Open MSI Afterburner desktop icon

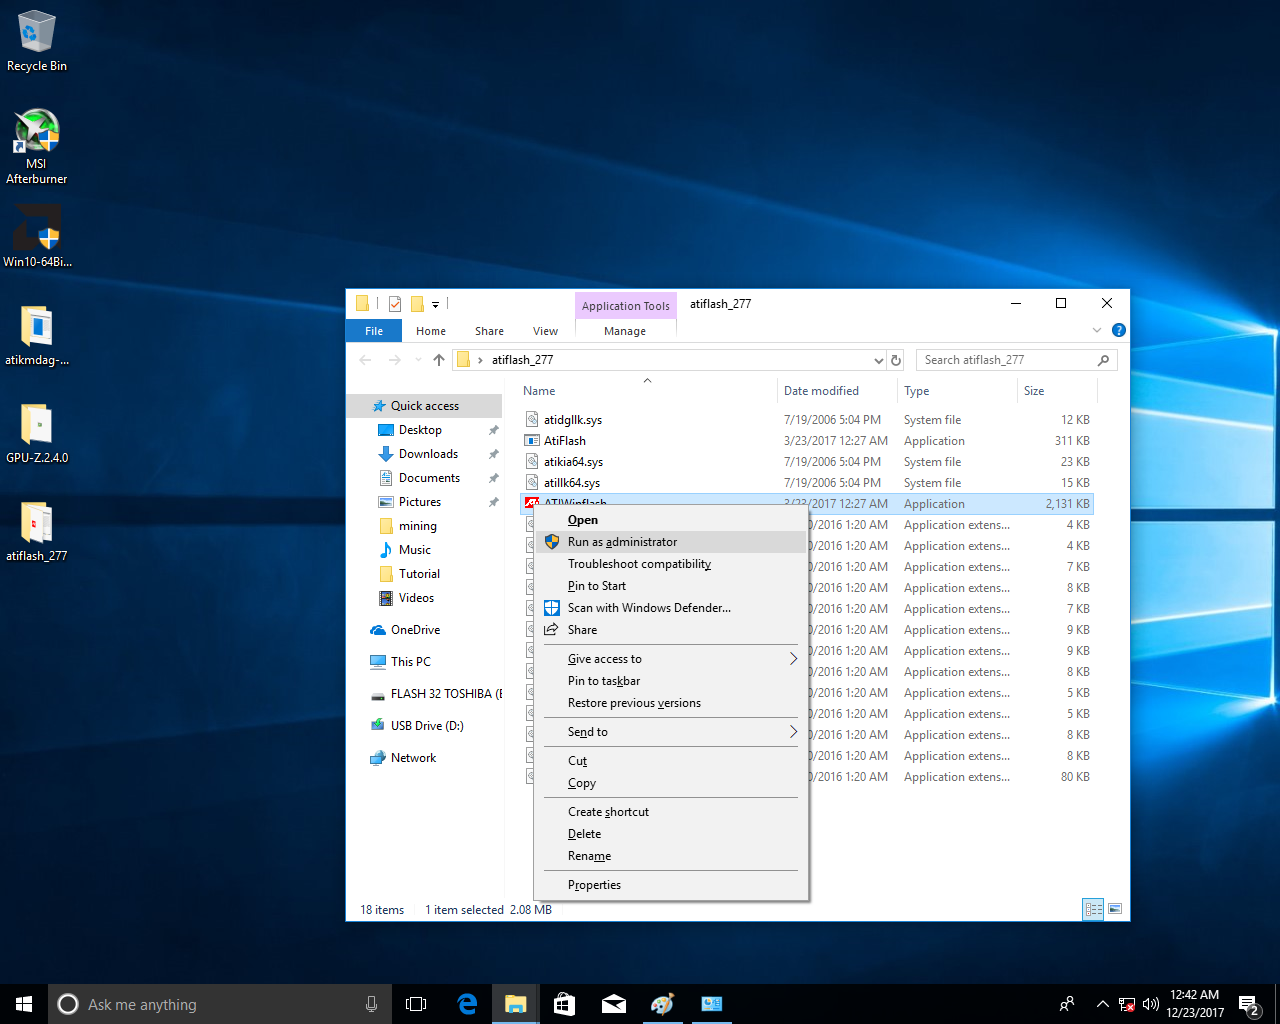37,147
